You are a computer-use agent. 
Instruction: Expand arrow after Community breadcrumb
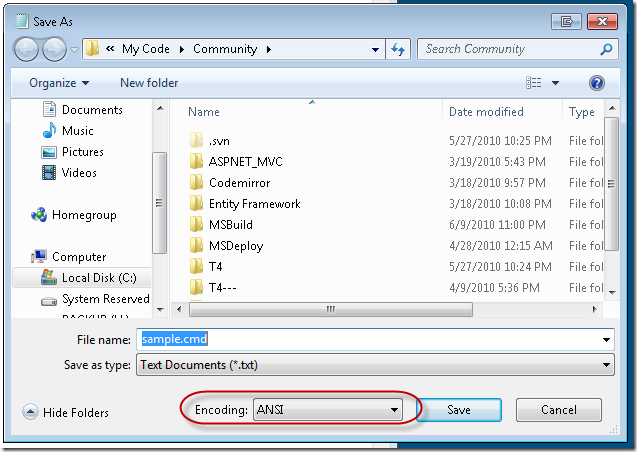[x=269, y=50]
